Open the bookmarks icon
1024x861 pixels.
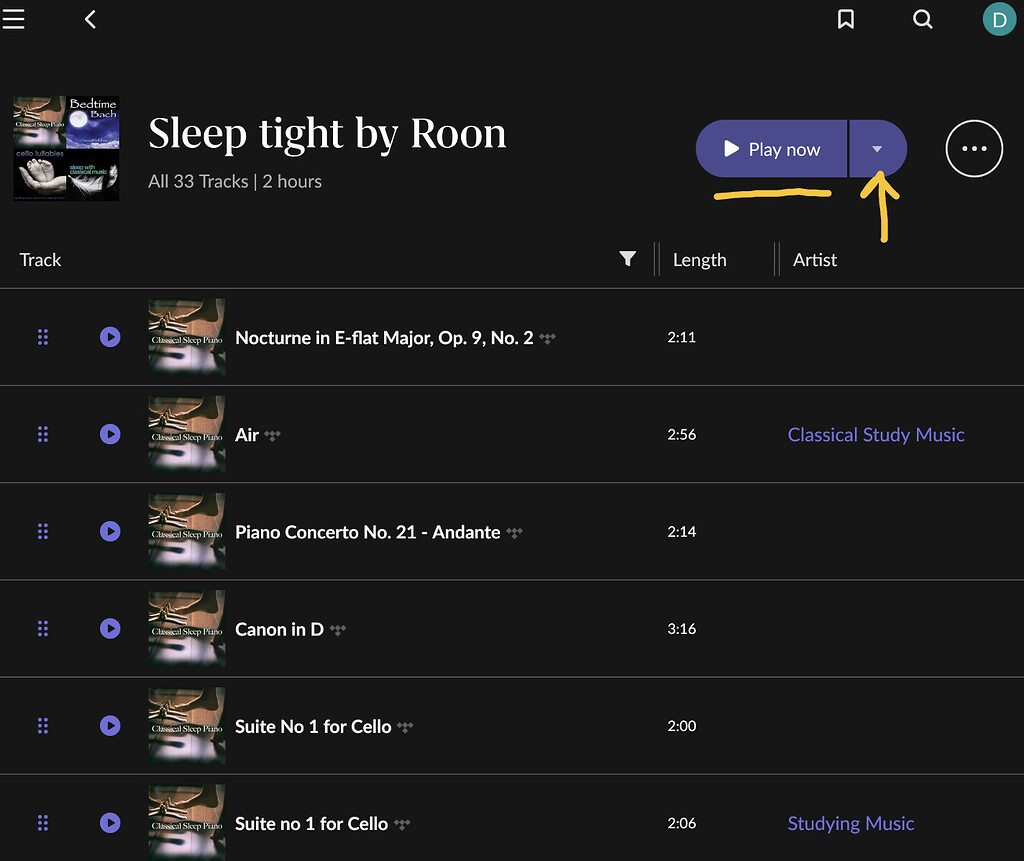coord(845,18)
